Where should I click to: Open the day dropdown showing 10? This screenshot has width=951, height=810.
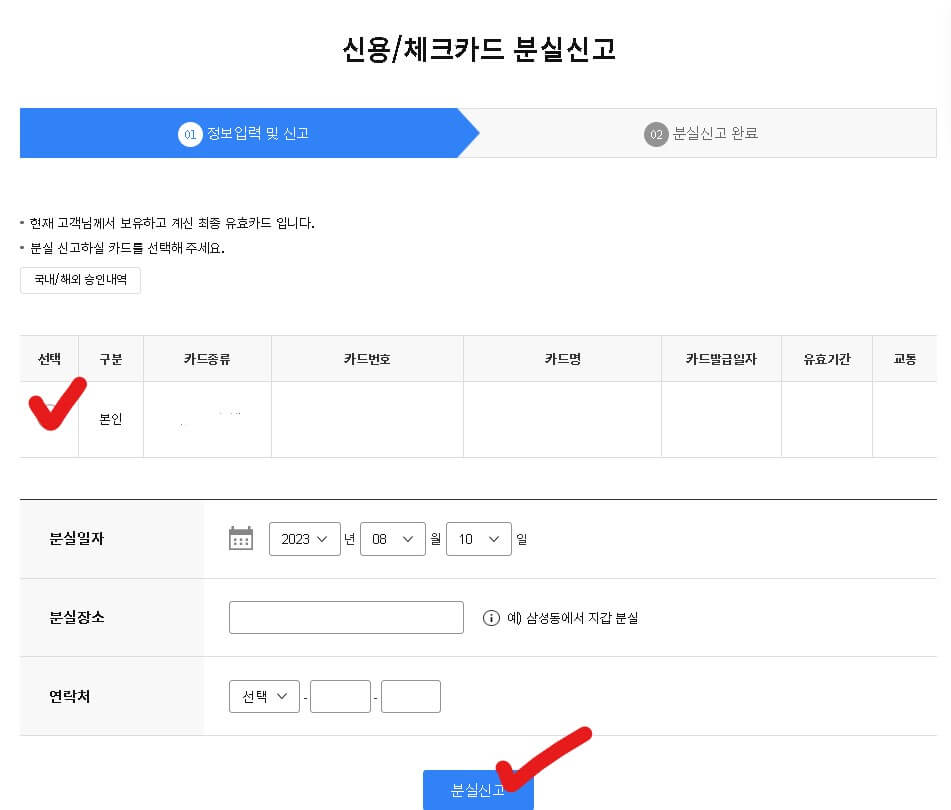tap(478, 538)
